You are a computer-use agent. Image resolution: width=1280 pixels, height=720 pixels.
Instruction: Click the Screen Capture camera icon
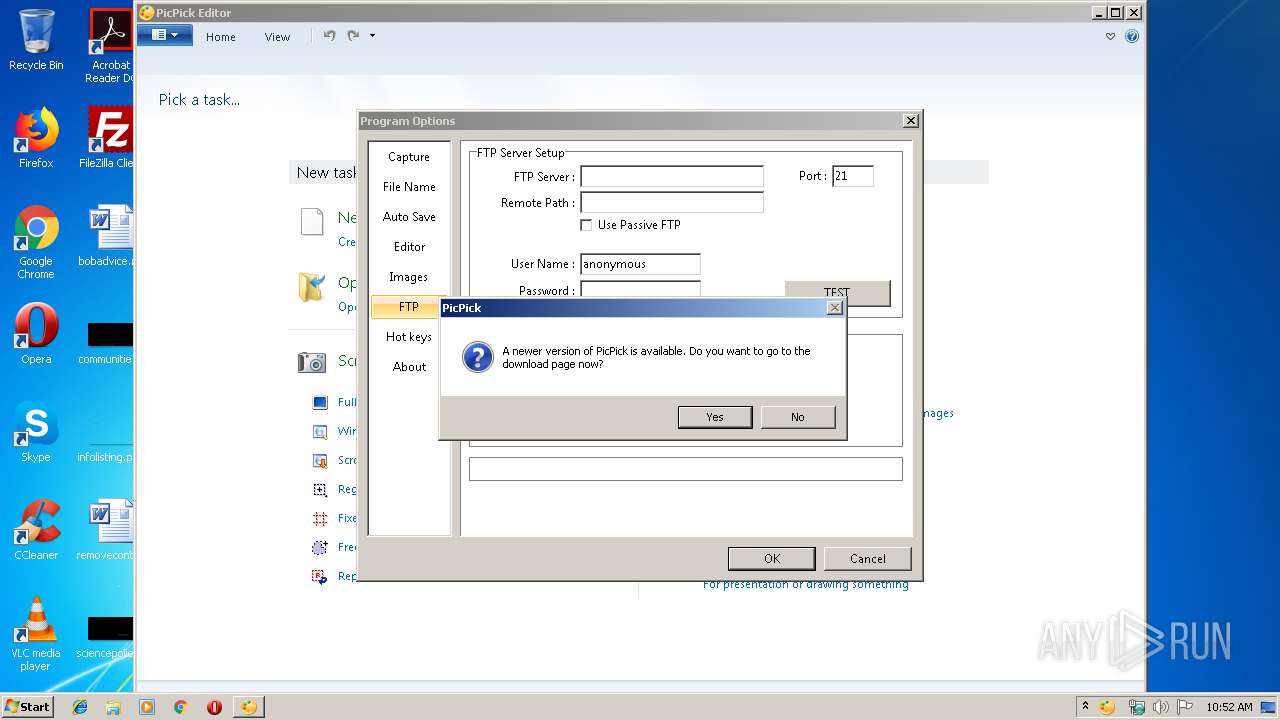click(x=312, y=362)
